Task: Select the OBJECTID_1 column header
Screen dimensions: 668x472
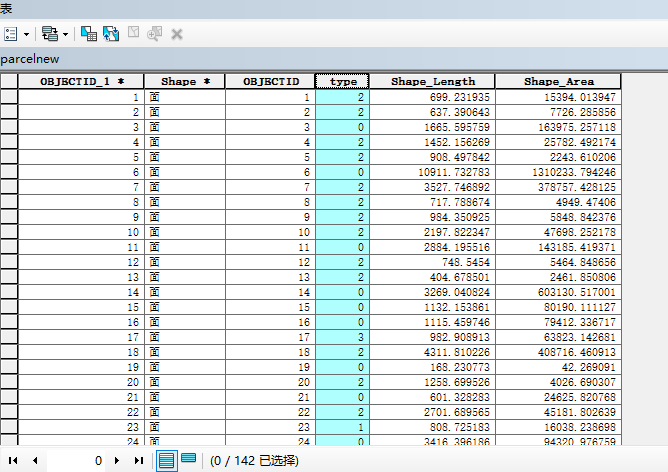Action: point(81,81)
